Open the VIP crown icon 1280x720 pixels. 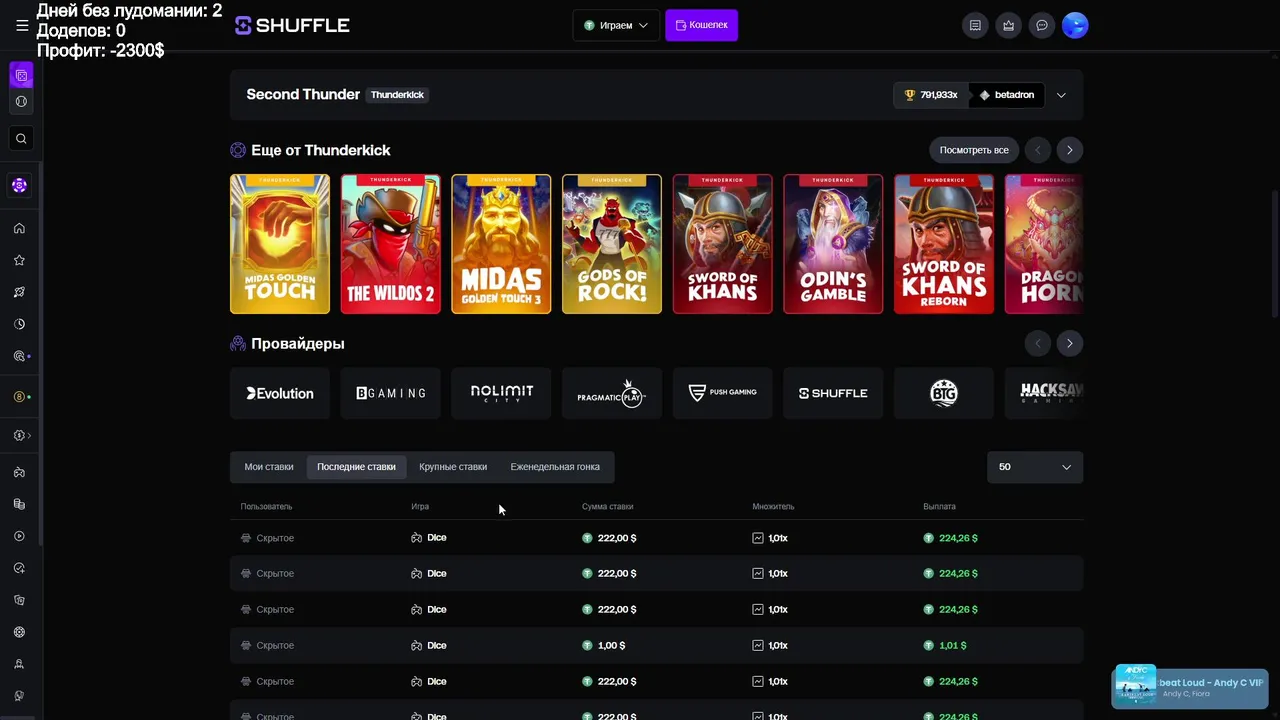[1008, 26]
